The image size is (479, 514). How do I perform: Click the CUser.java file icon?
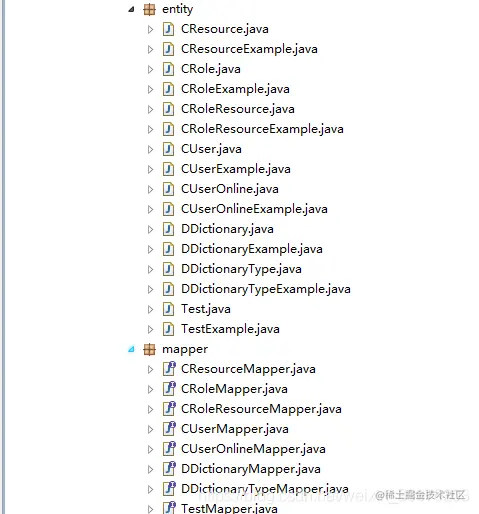click(x=168, y=149)
